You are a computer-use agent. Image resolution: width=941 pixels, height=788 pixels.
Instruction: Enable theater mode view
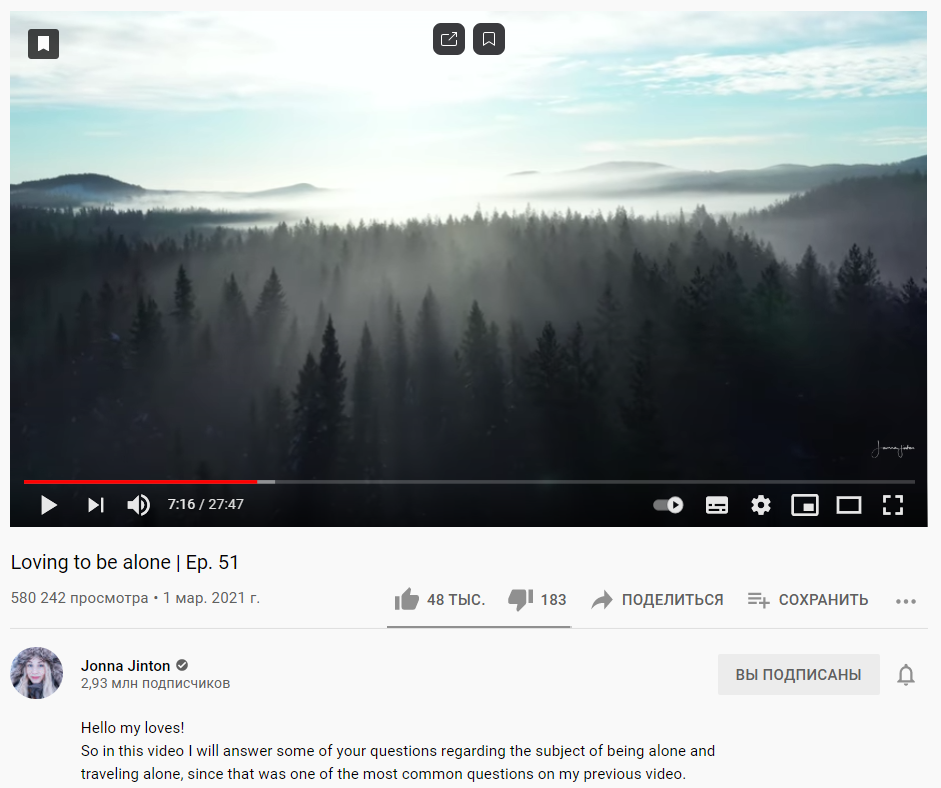[x=849, y=505]
